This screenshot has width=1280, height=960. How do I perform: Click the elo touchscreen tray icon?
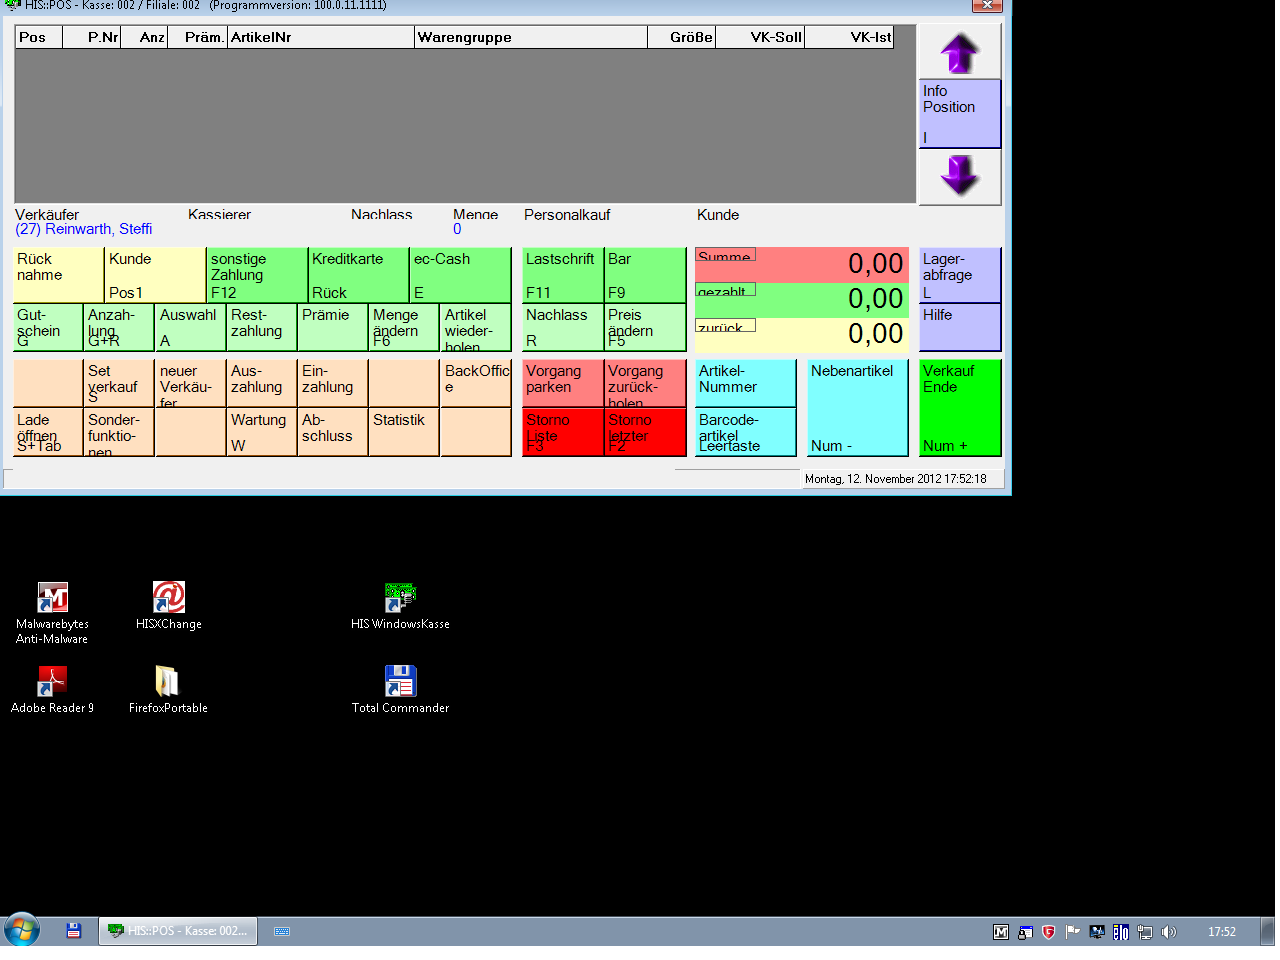[1121, 932]
